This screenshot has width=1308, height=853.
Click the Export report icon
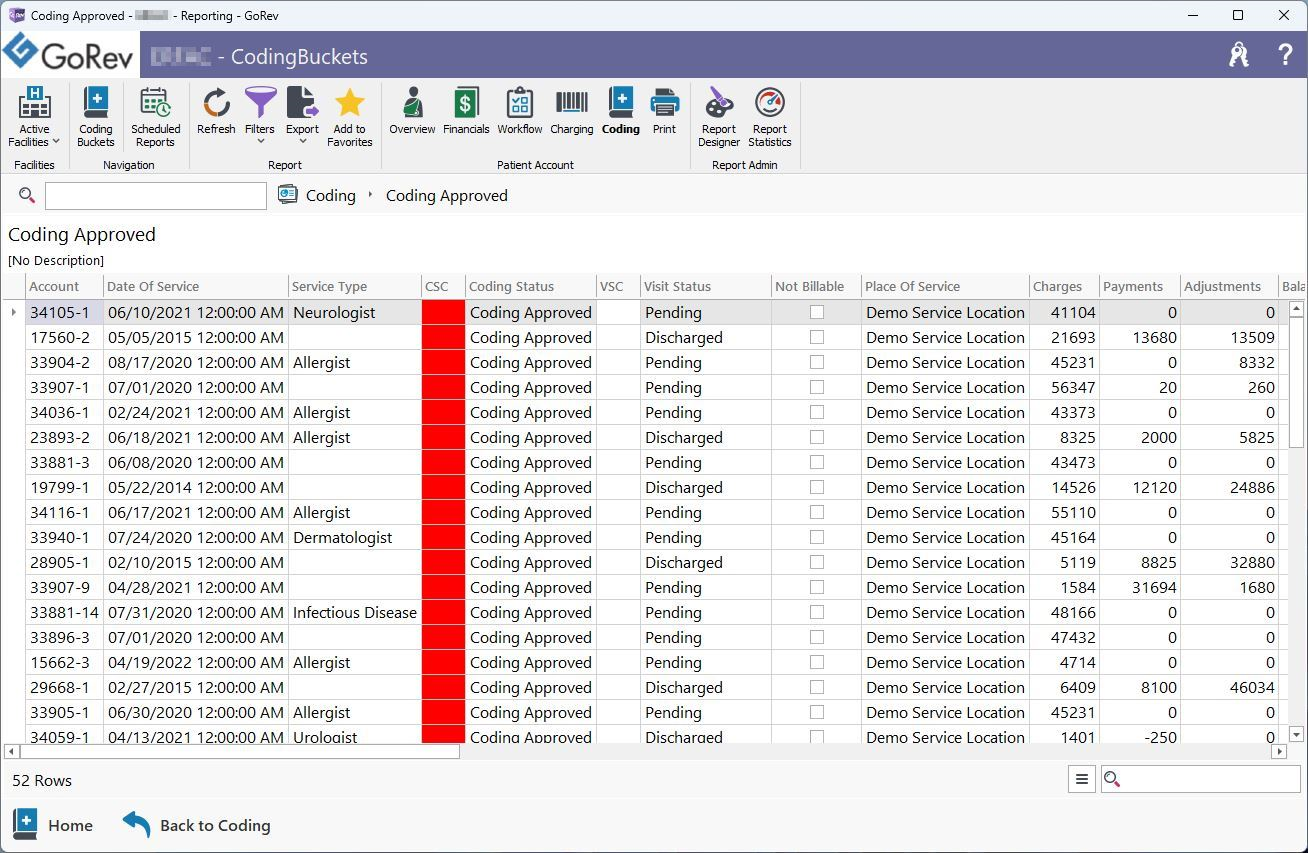(302, 103)
